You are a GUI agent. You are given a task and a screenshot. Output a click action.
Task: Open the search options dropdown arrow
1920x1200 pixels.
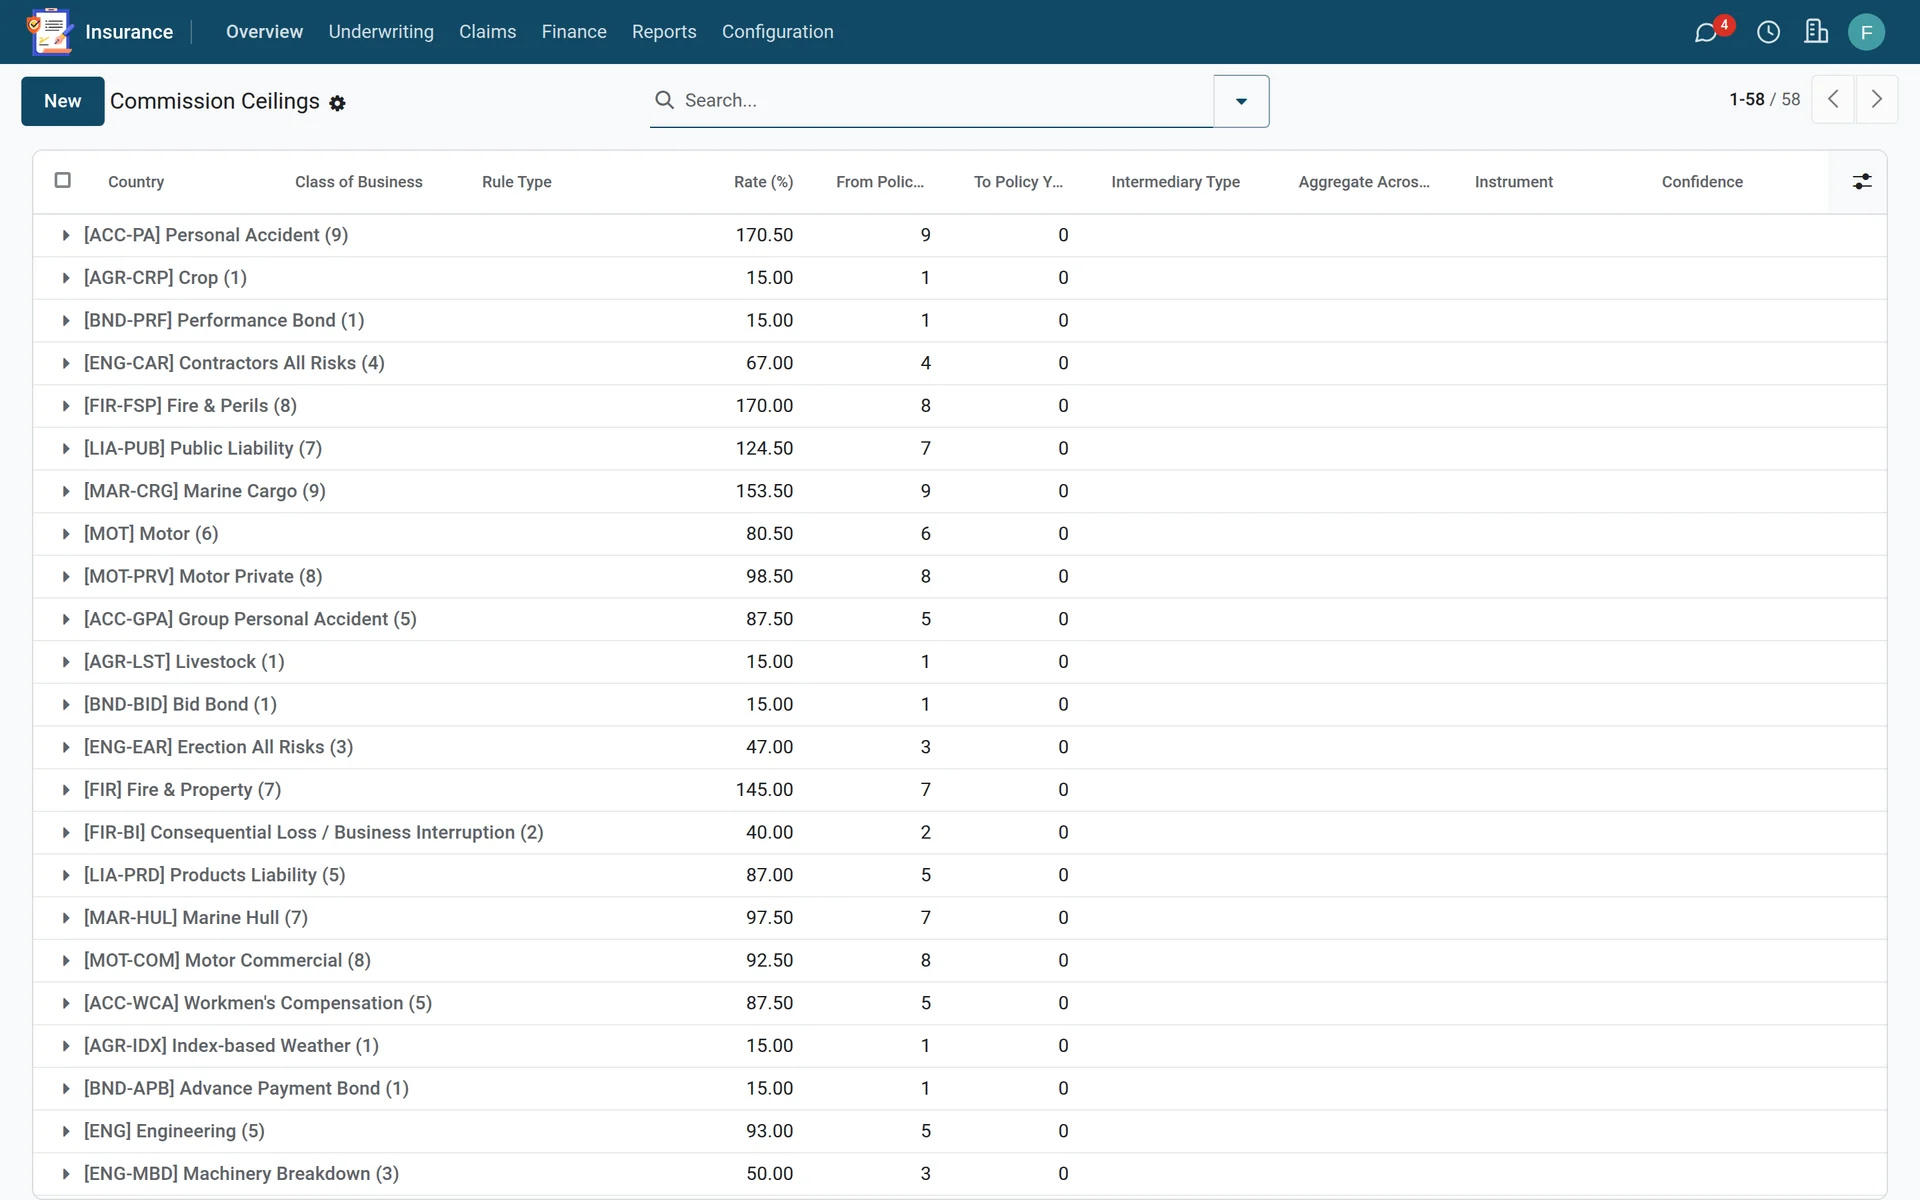tap(1241, 101)
